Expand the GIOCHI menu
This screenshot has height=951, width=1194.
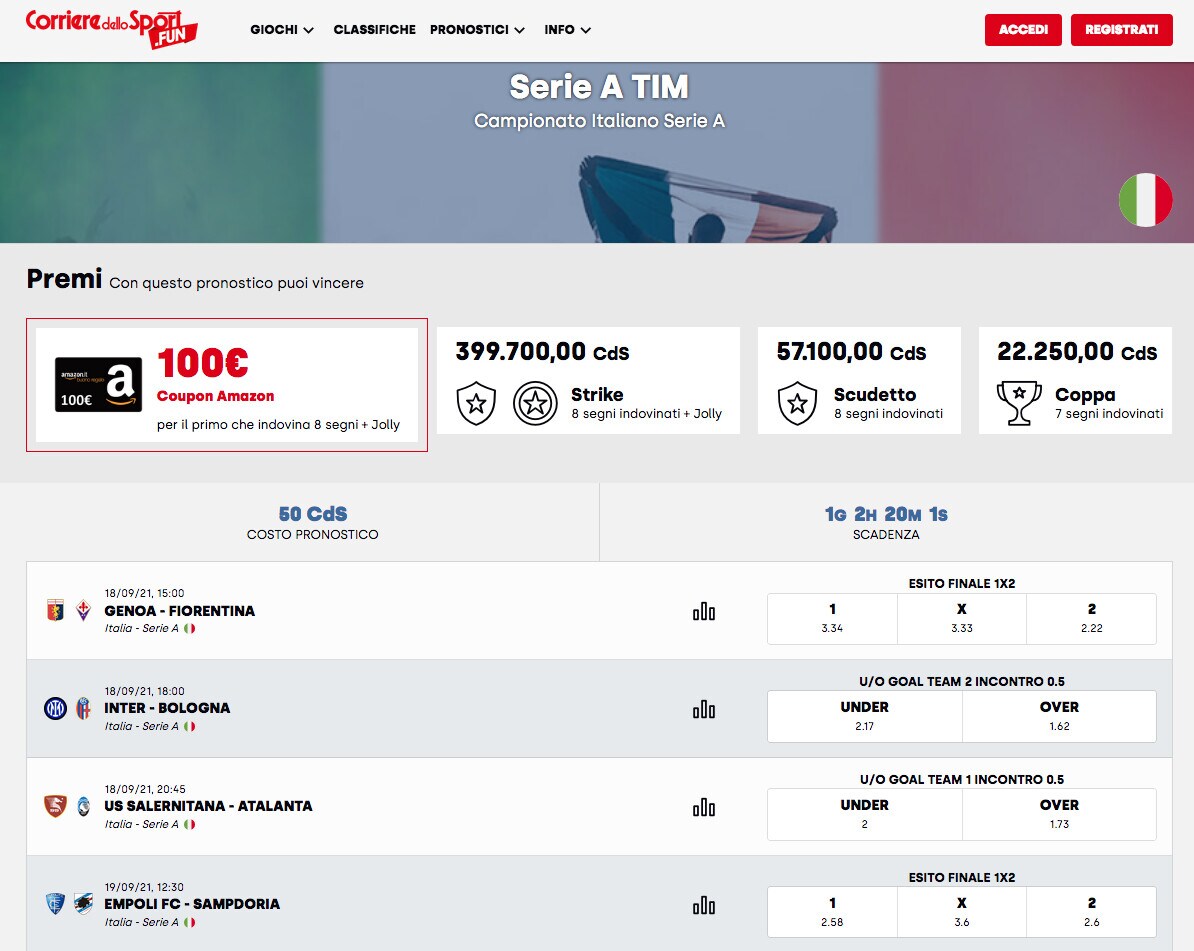pos(282,30)
